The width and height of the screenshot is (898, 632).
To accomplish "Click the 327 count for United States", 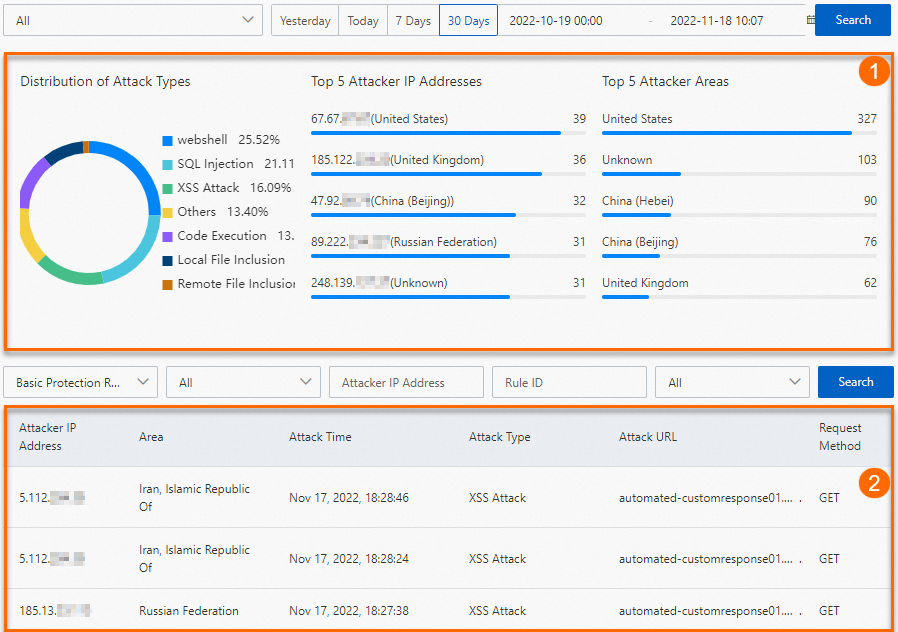I will point(867,119).
